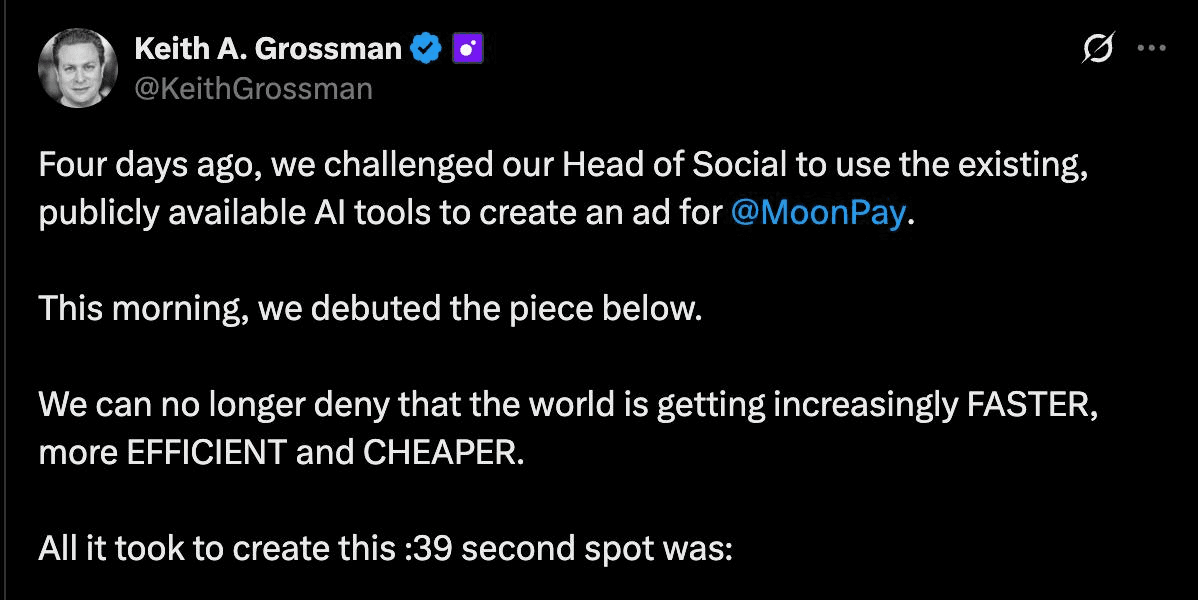The height and width of the screenshot is (600, 1198).
Task: Click the word CHEAPER in the post
Action: [x=443, y=453]
